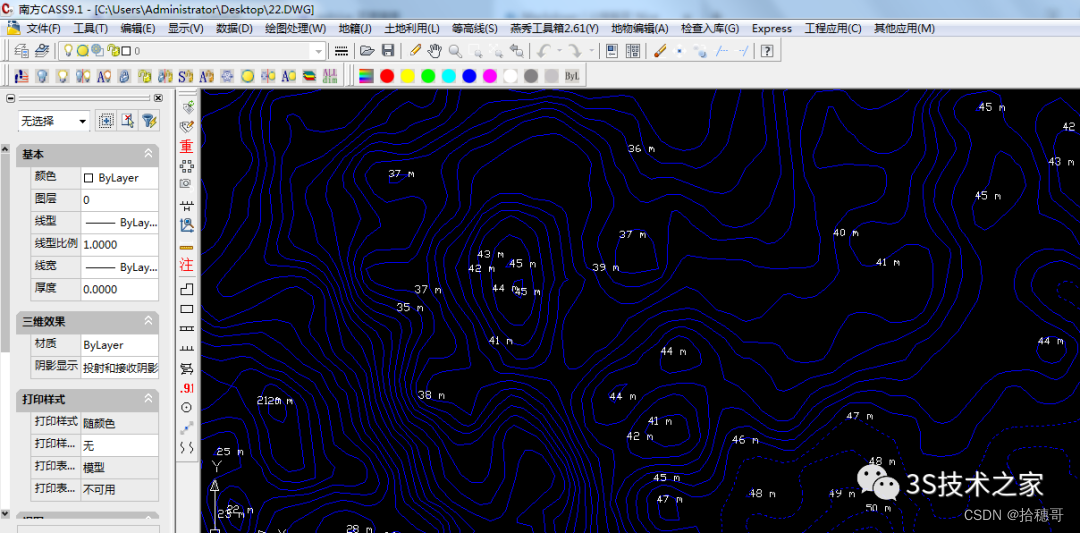
Task: Collapse the 基本 properties section
Action: tap(148, 154)
